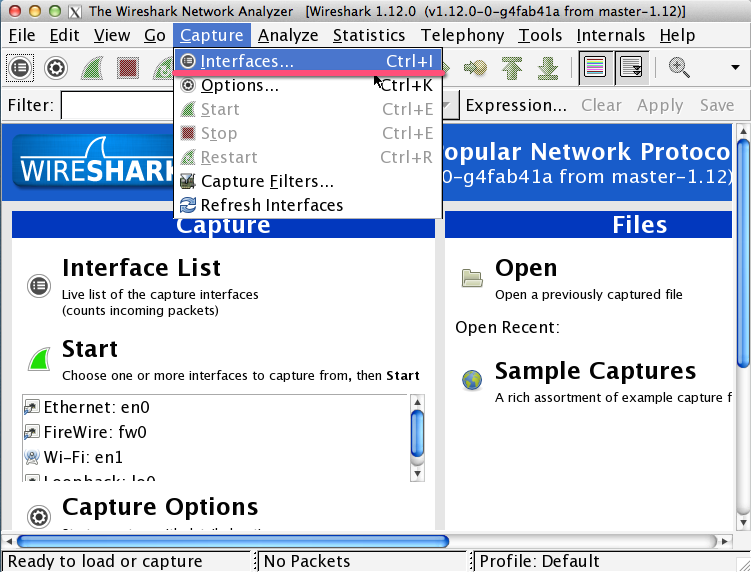
Task: Click the Wi-Fi en1 wireless icon
Action: [x=32, y=458]
